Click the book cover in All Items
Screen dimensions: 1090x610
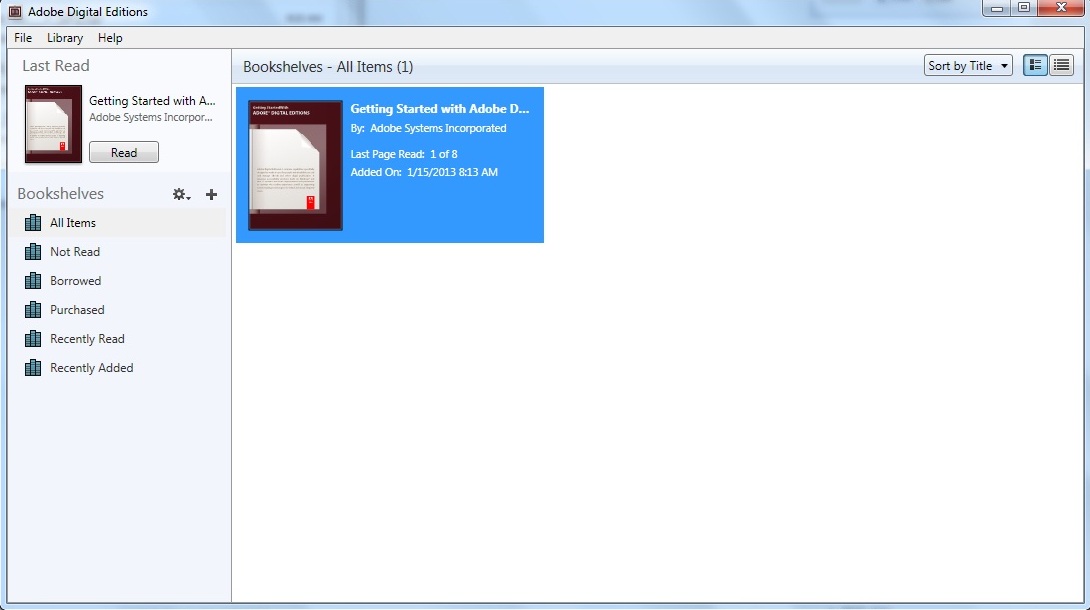pos(295,165)
